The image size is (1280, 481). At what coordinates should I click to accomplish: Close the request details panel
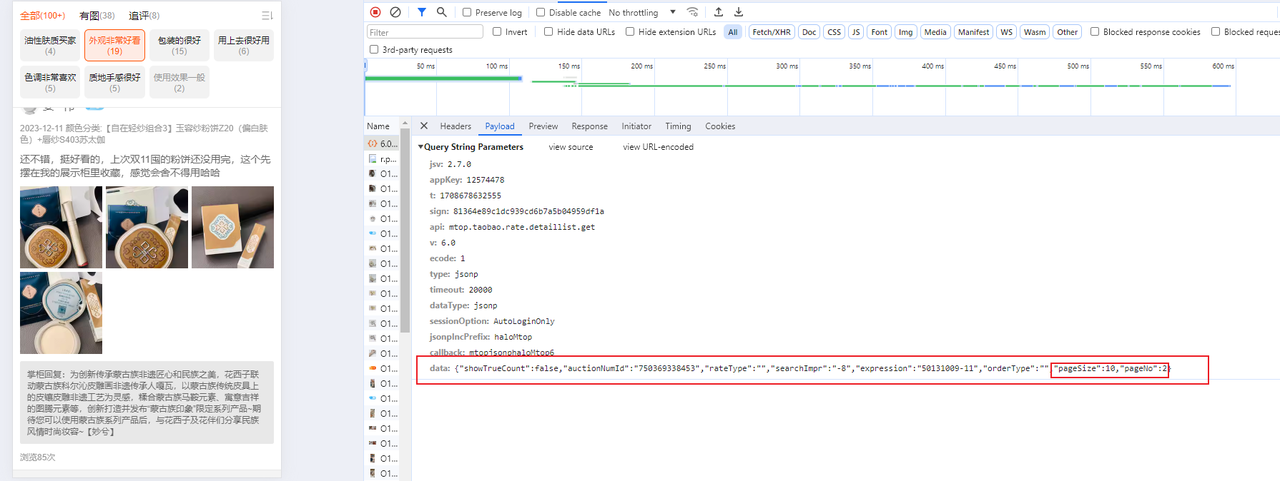(x=424, y=126)
